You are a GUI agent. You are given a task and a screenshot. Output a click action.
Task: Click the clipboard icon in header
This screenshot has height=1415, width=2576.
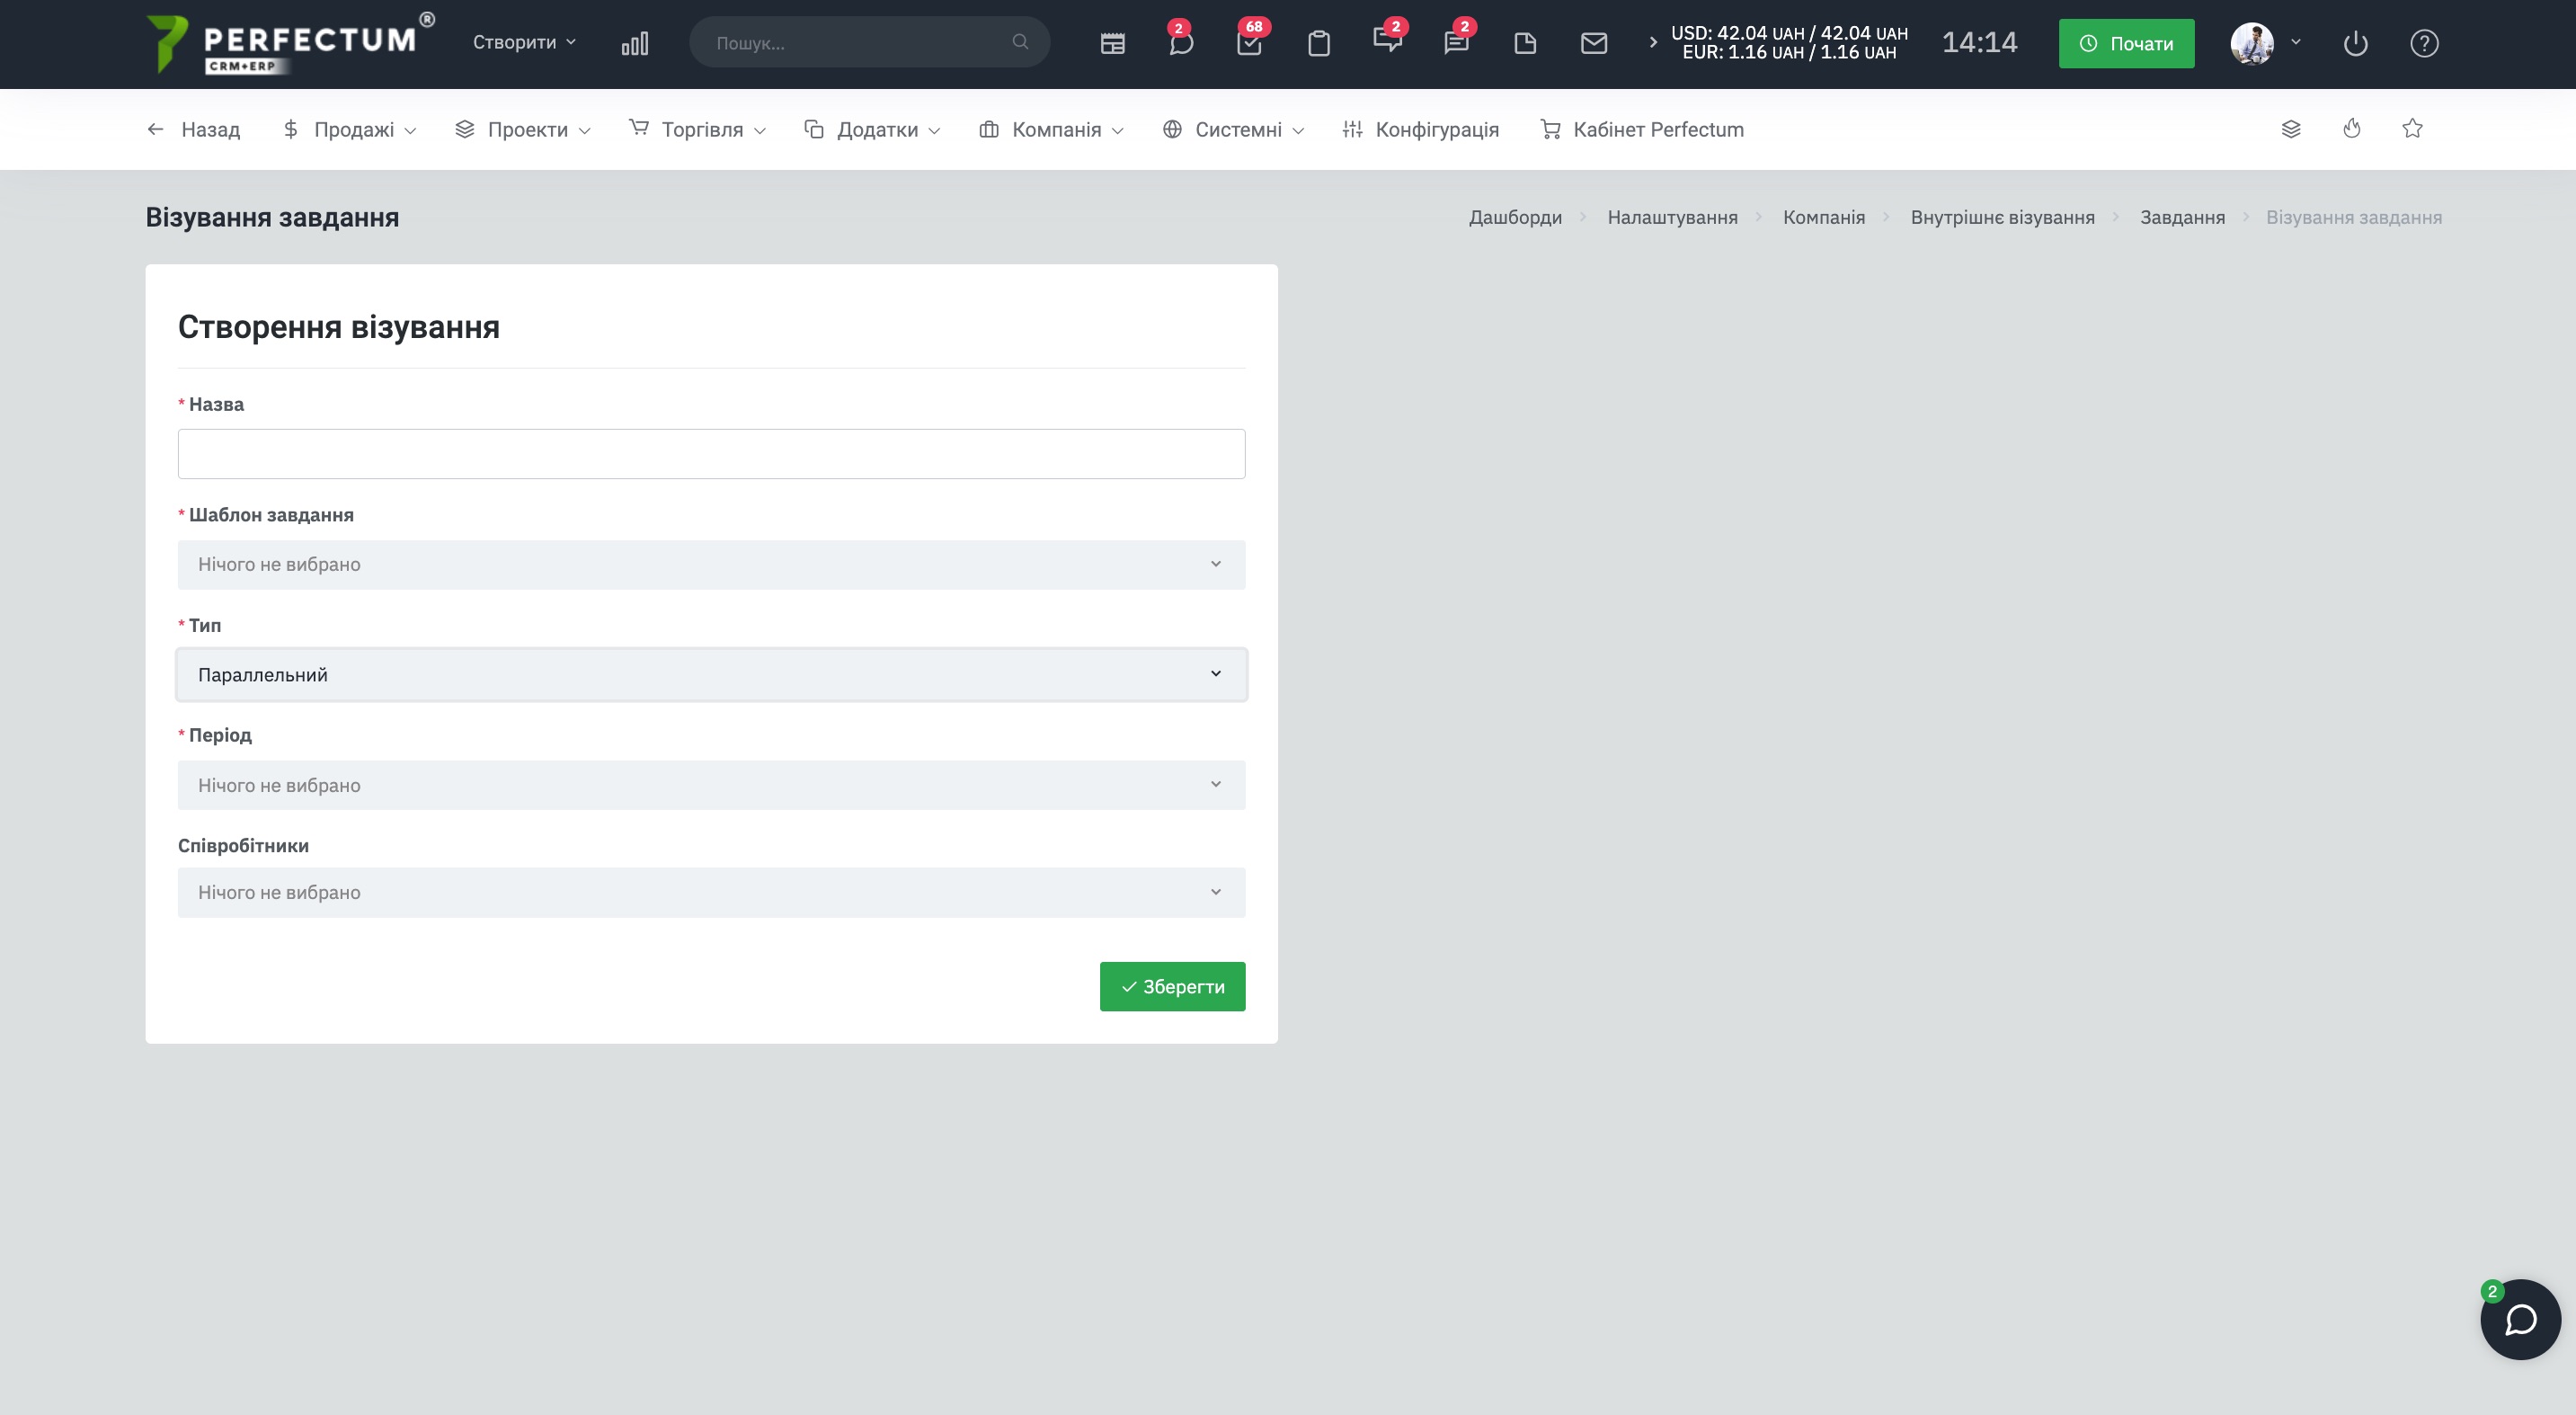1318,43
